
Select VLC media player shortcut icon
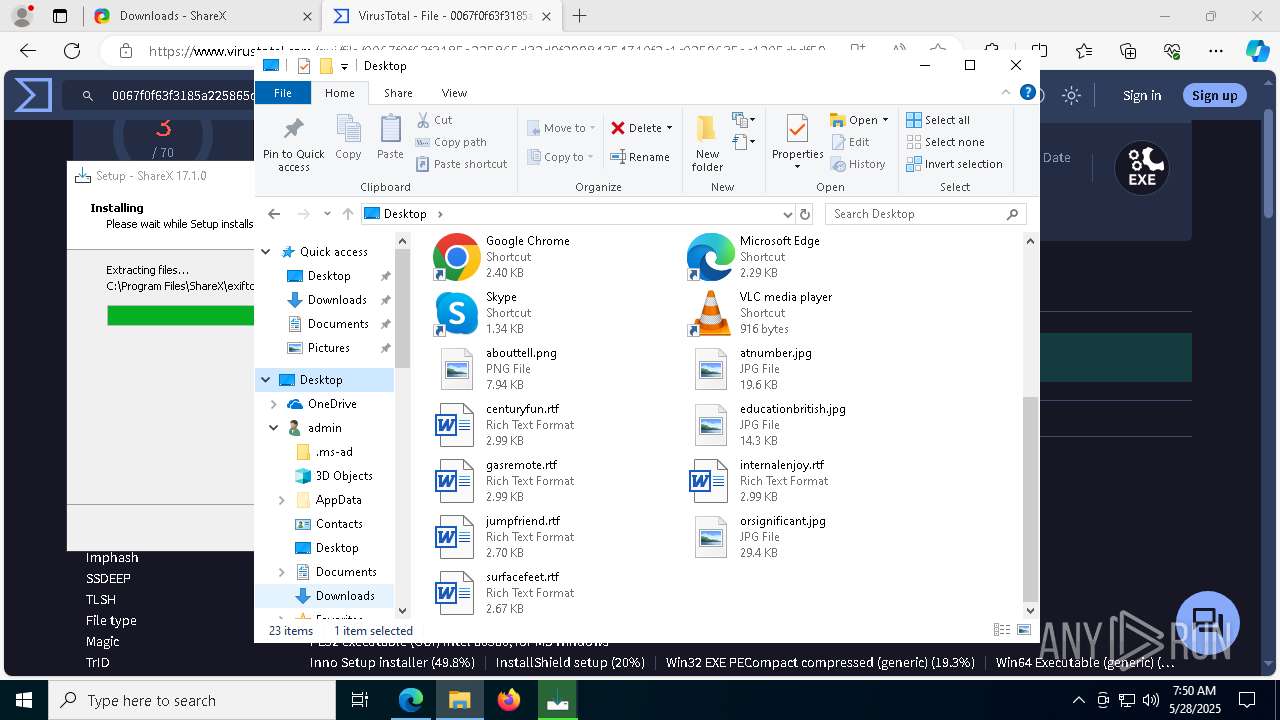click(710, 313)
